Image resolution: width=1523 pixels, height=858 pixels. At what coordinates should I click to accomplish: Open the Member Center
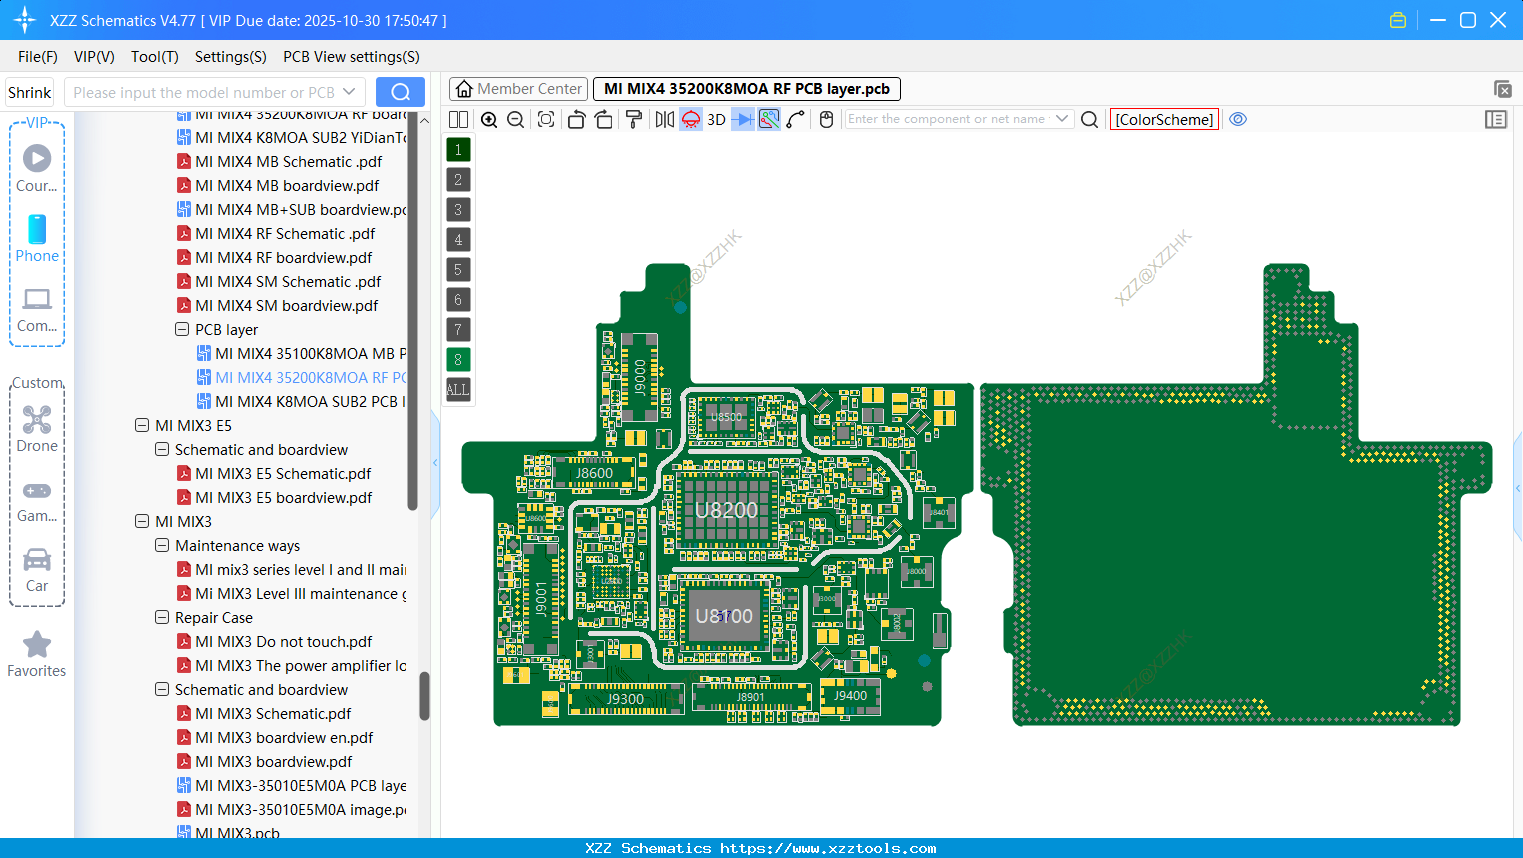pyautogui.click(x=518, y=88)
